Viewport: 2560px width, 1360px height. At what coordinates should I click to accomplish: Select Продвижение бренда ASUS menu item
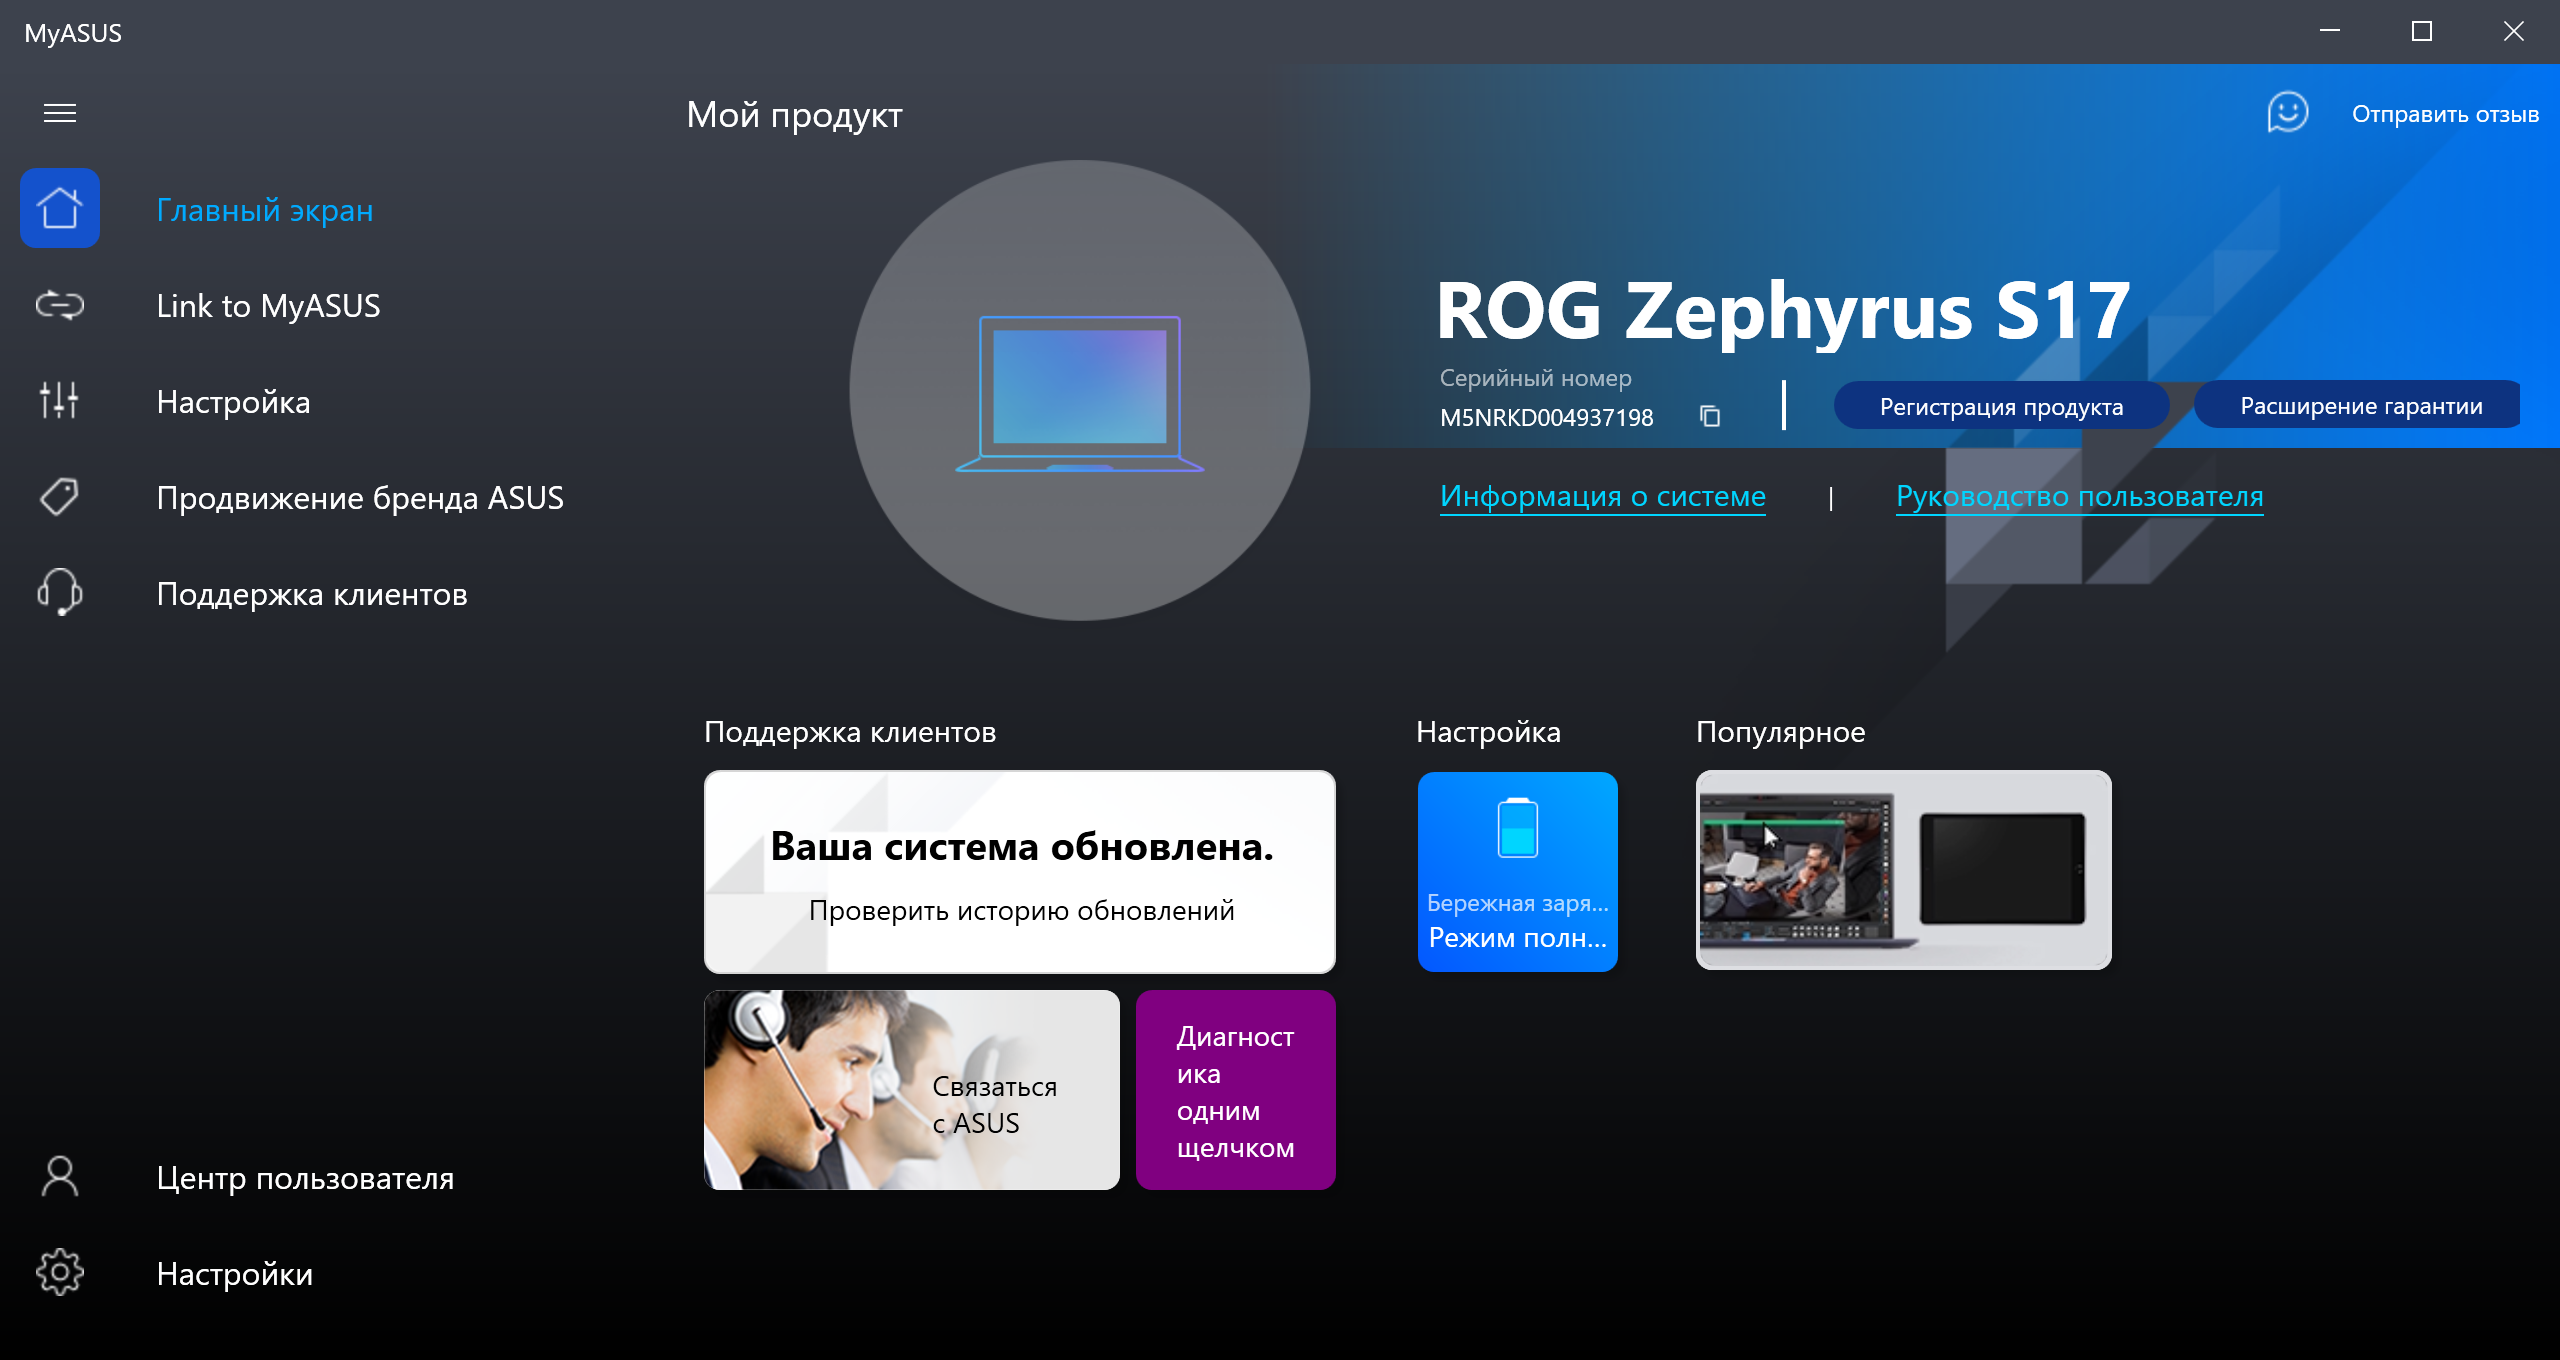pos(360,498)
